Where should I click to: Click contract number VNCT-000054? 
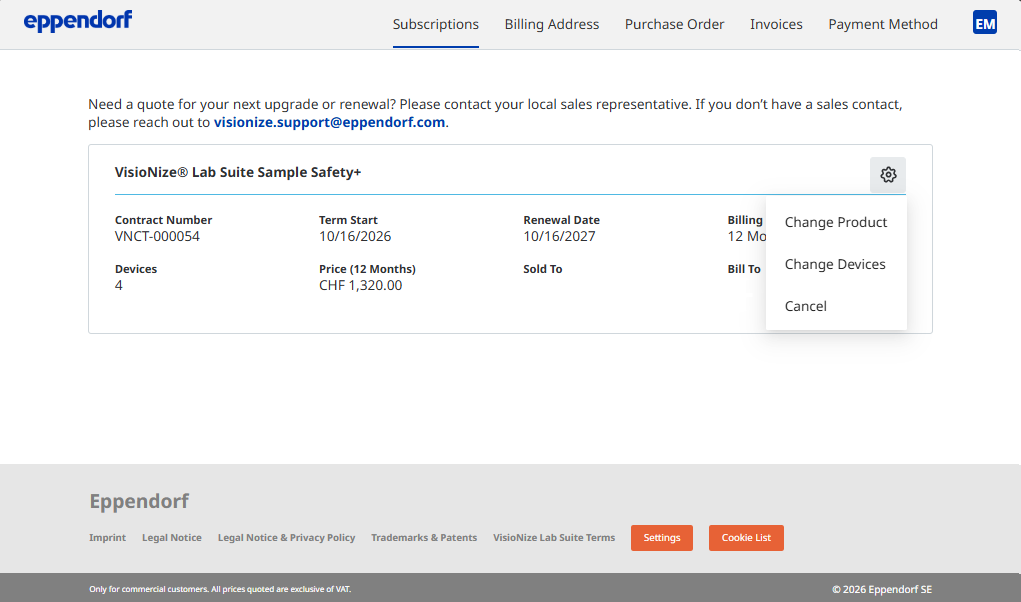click(x=157, y=236)
